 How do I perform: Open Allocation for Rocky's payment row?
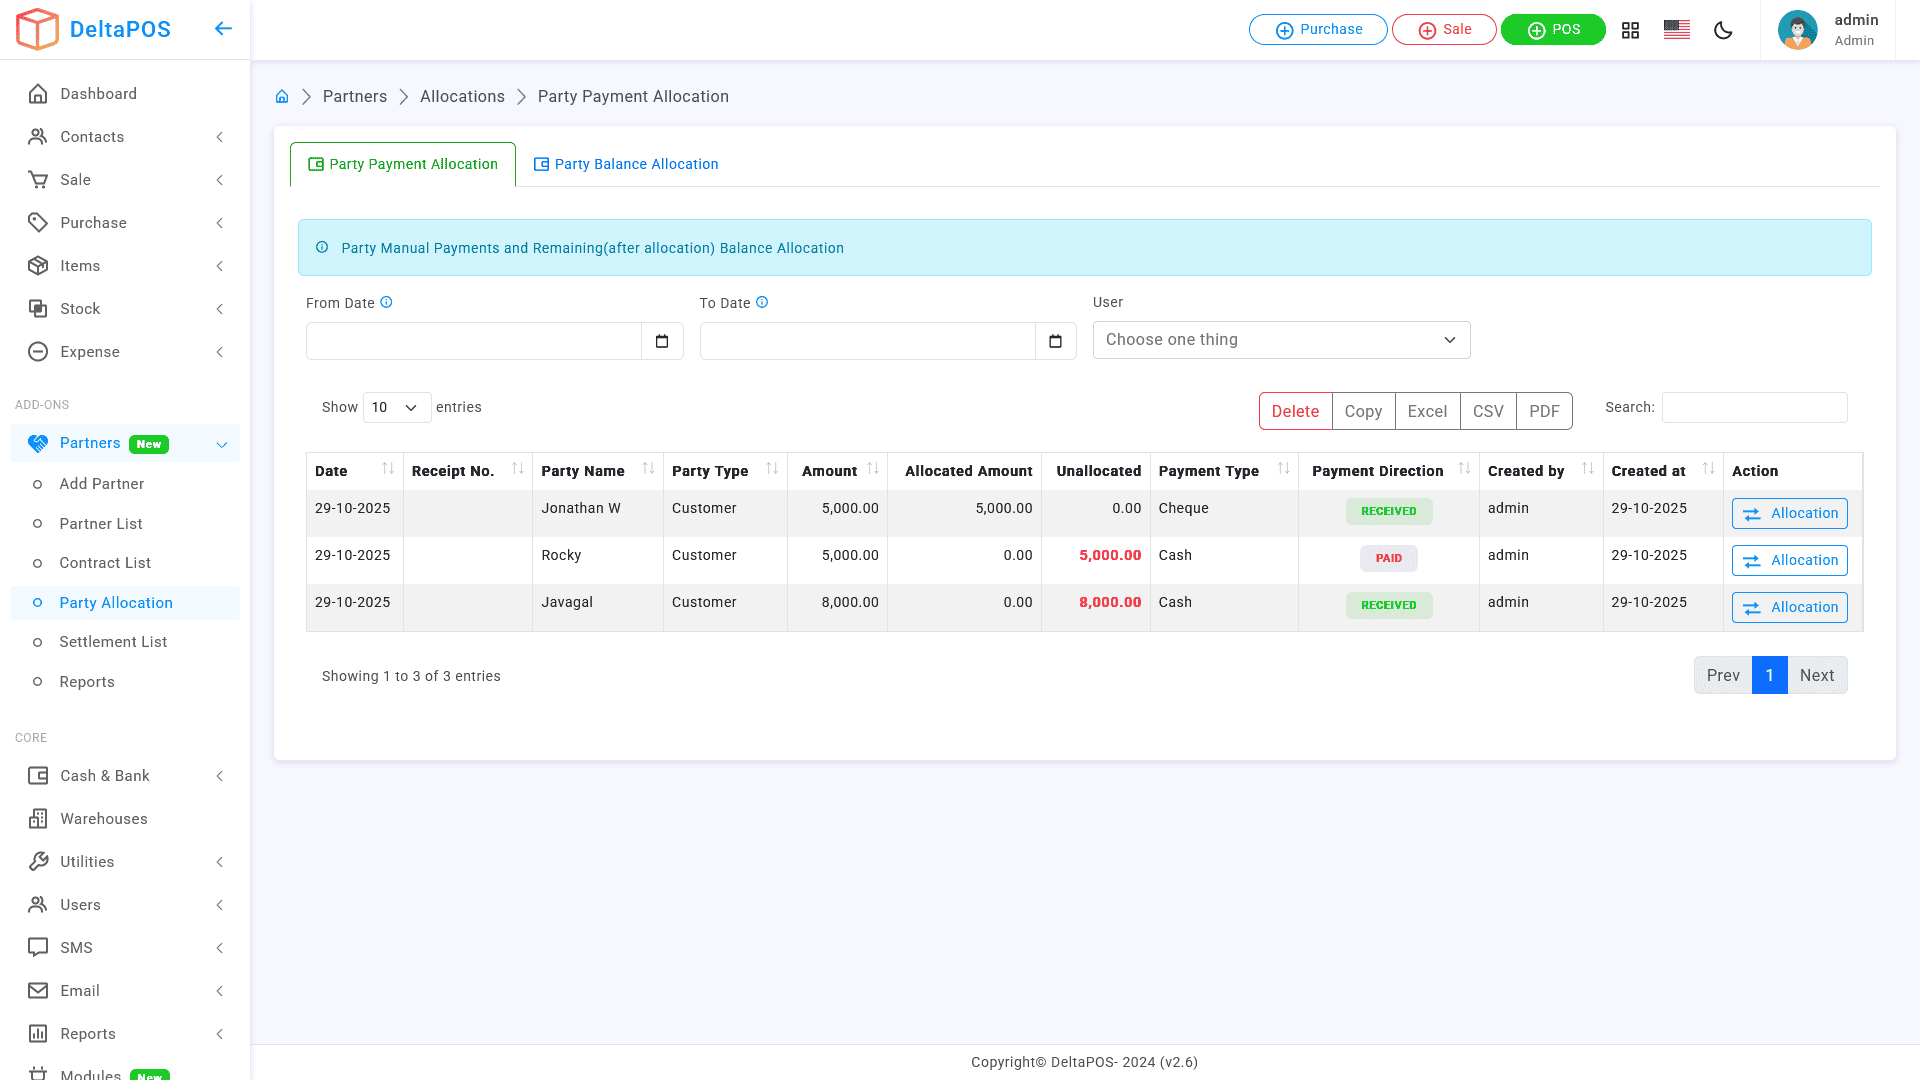pyautogui.click(x=1789, y=560)
